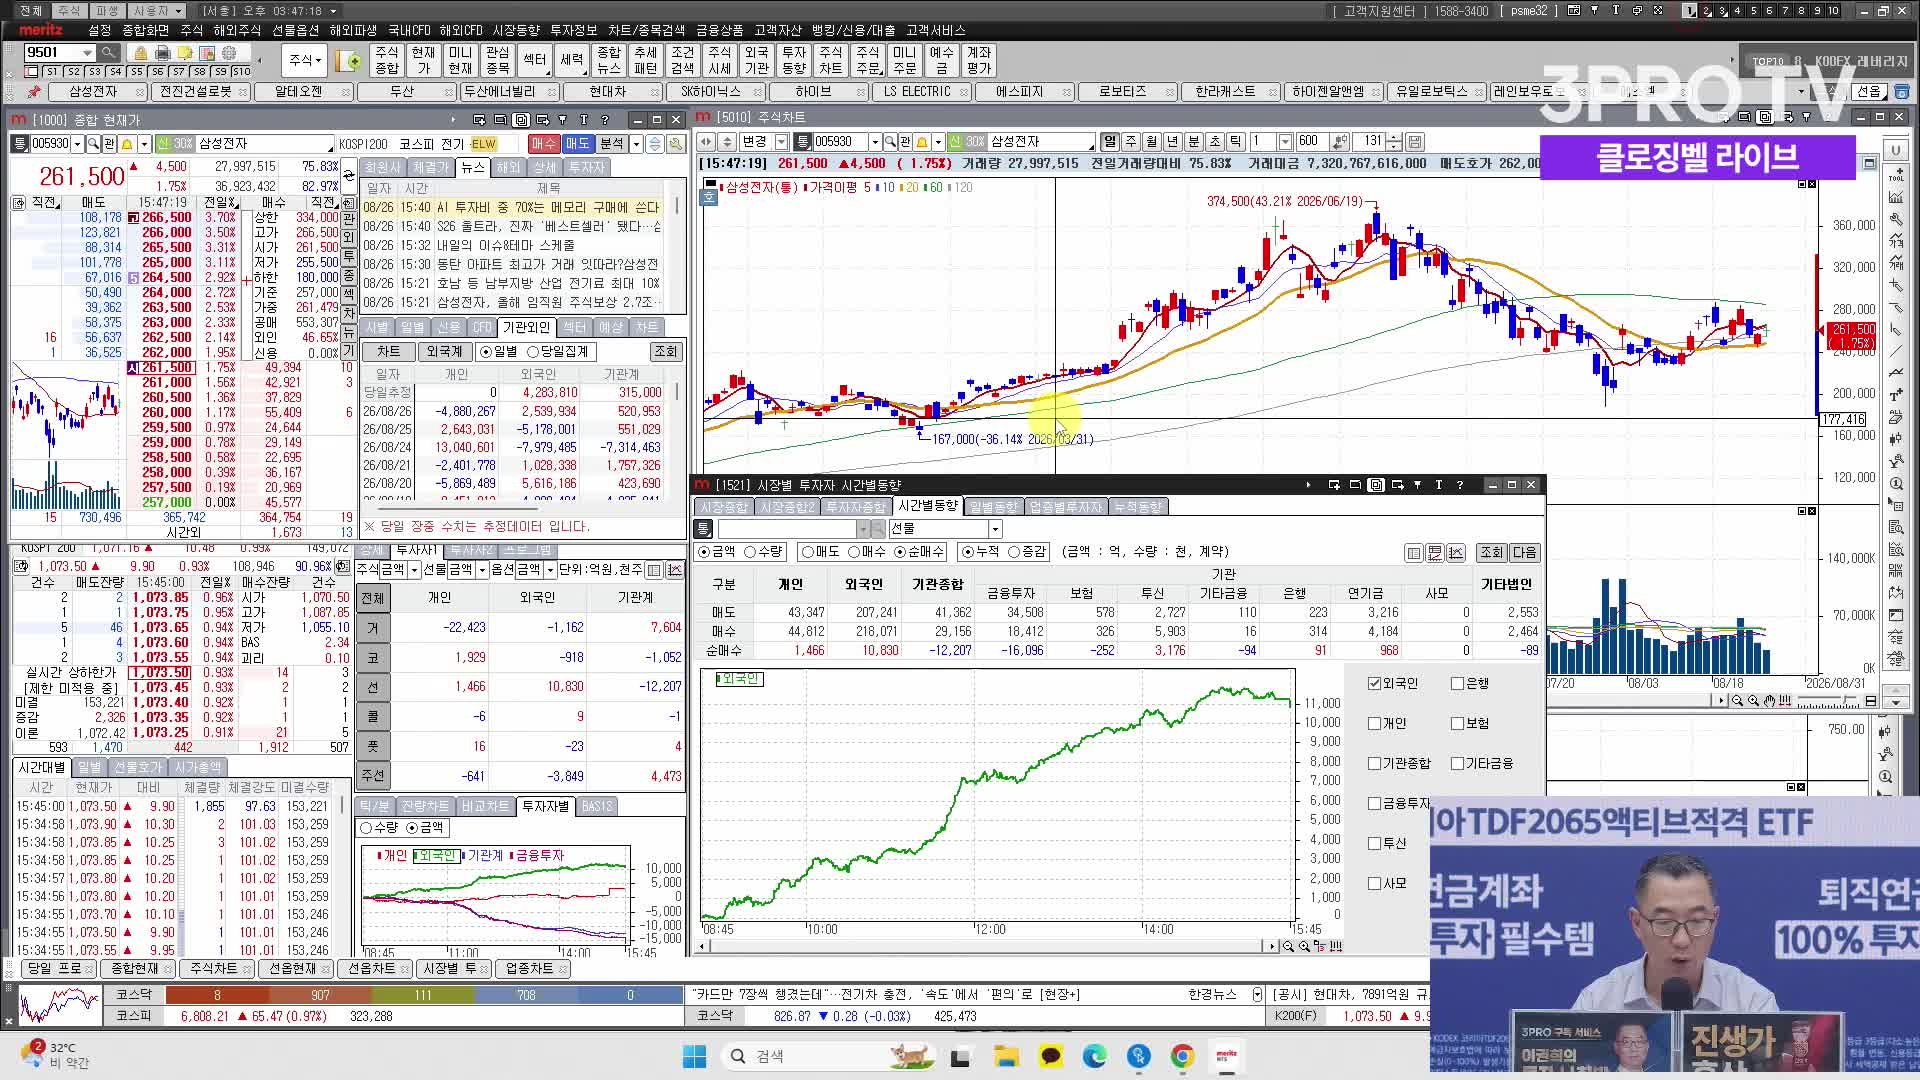Open Chrome from the Windows taskbar
The height and width of the screenshot is (1080, 1920).
tap(1182, 1056)
